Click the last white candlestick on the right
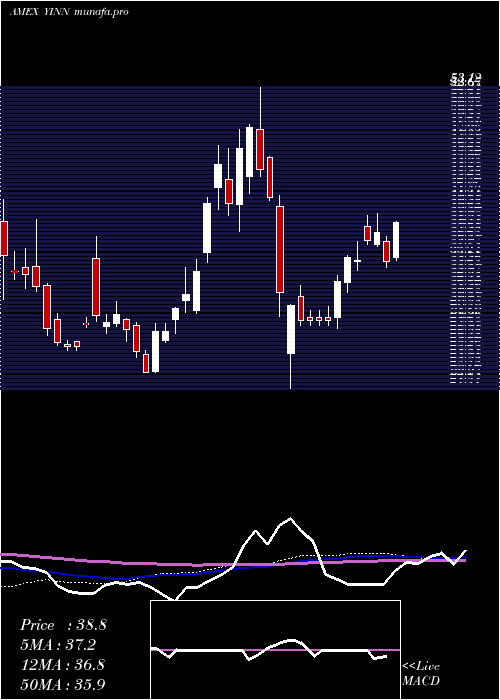This screenshot has height=700, width=500. click(x=396, y=240)
